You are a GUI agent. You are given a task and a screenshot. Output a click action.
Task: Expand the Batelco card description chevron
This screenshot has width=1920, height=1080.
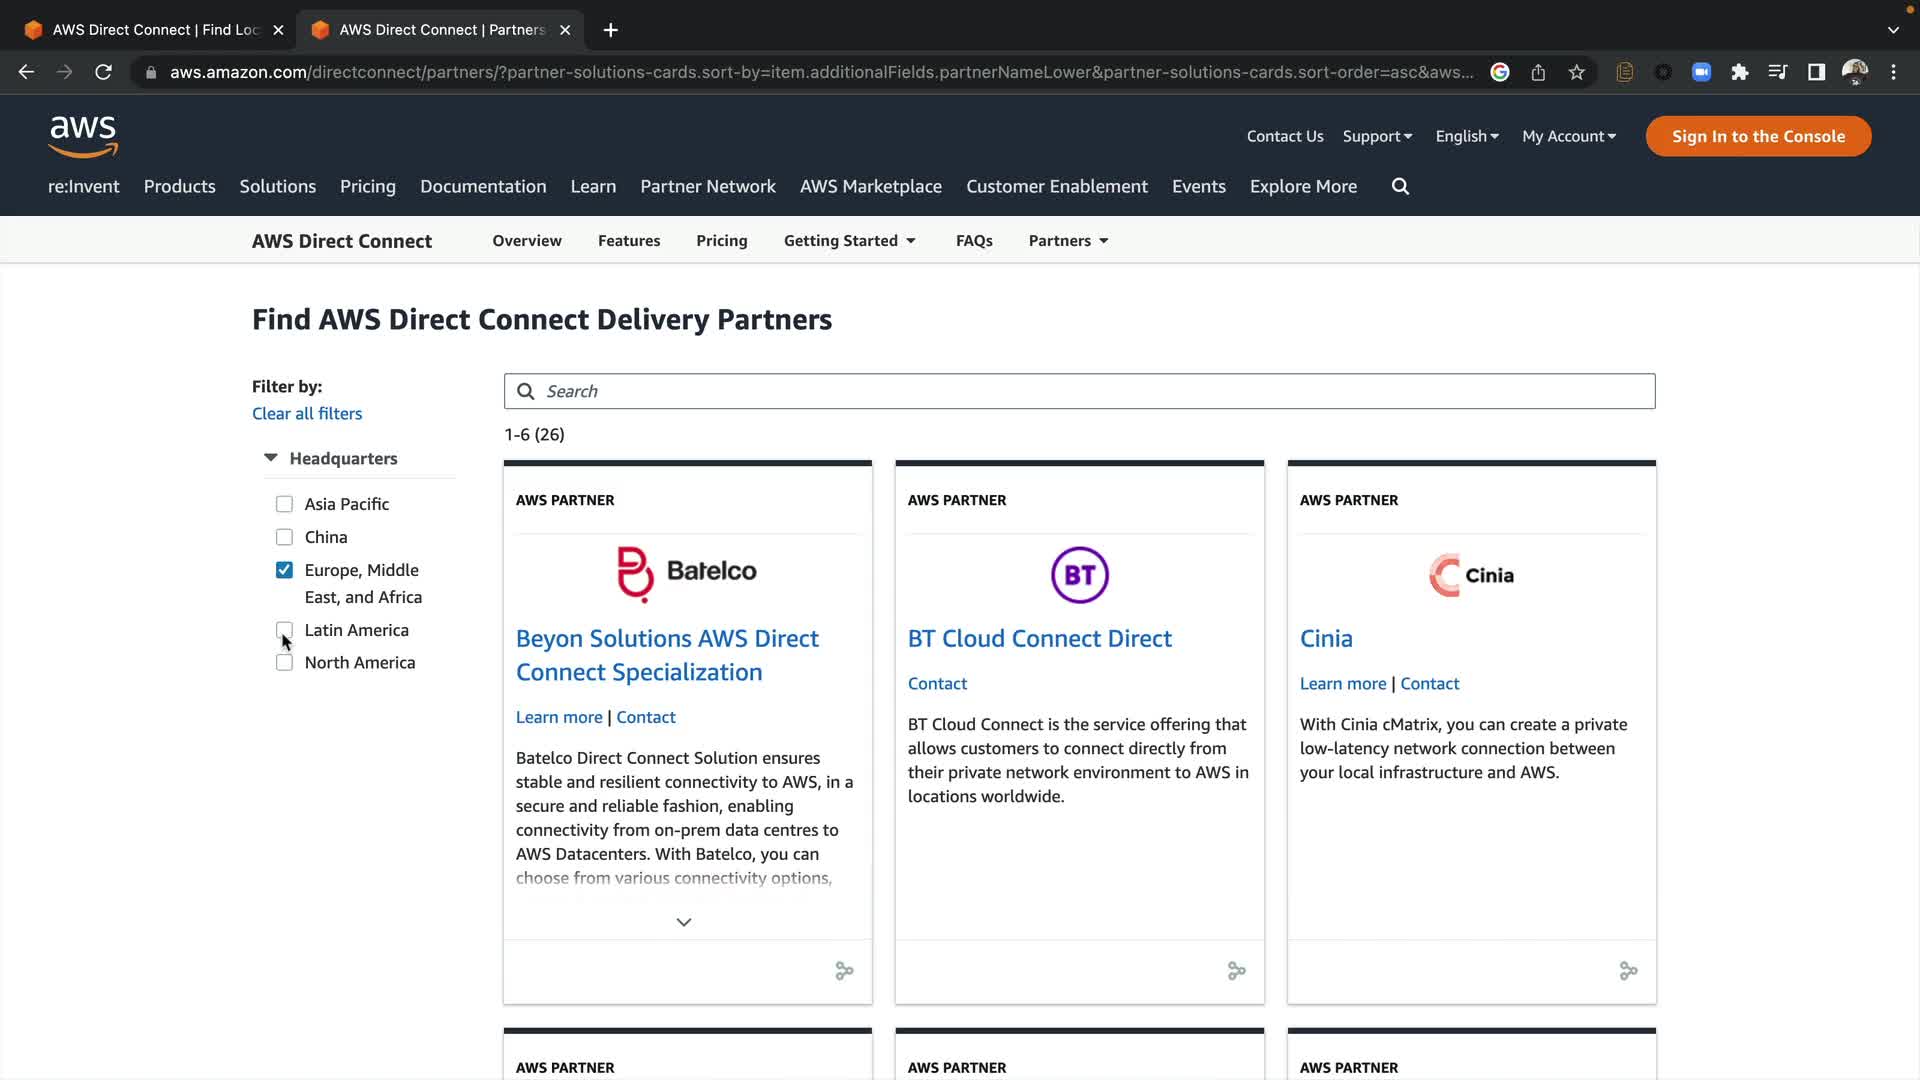pos(684,922)
